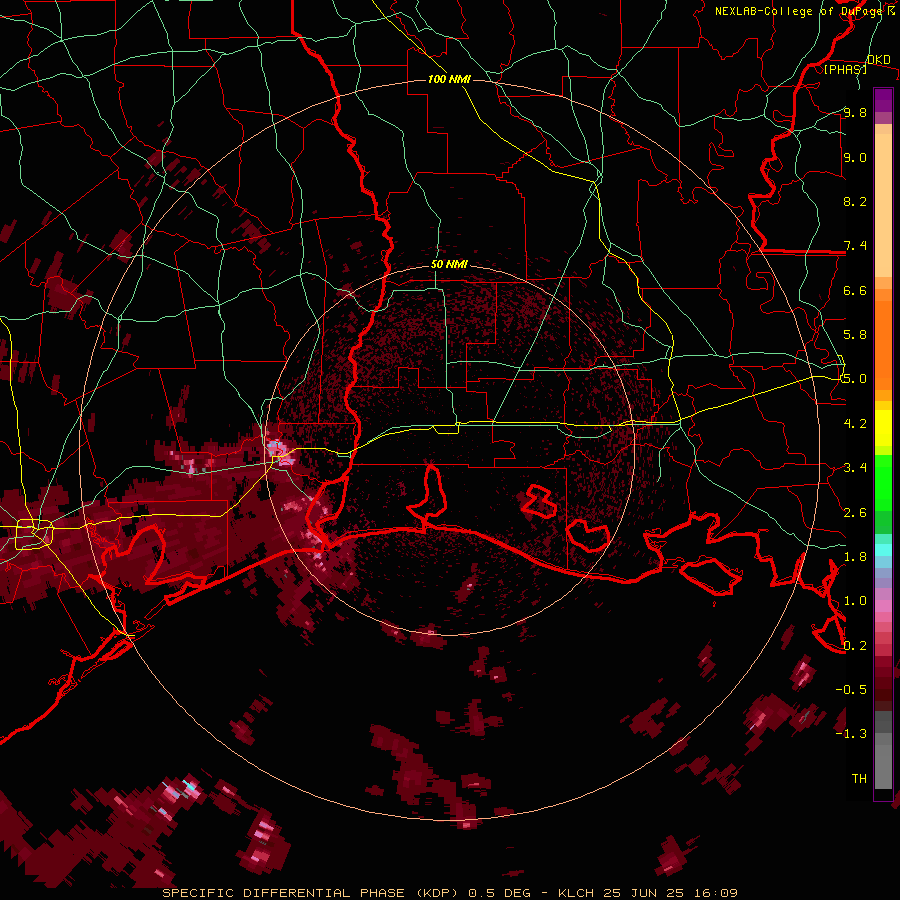
Task: Click the 5.0 value on the color scale
Action: point(855,379)
